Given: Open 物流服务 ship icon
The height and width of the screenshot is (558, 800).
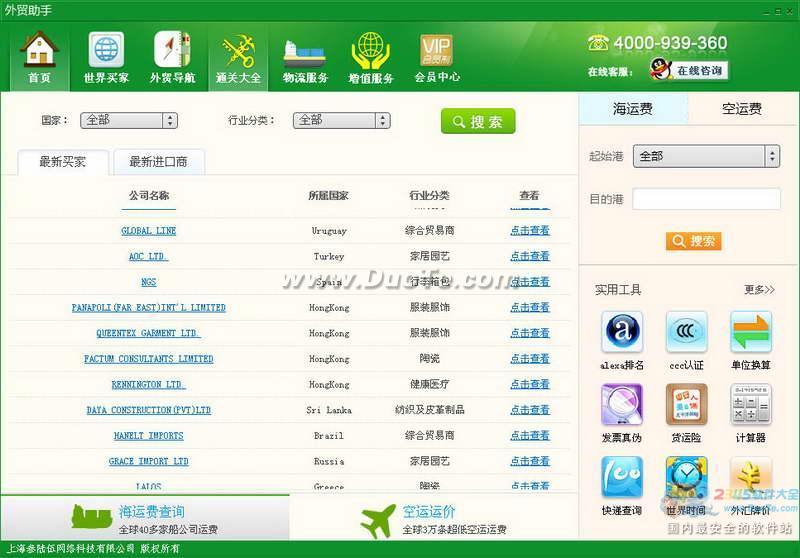Looking at the screenshot, I should pos(305,54).
